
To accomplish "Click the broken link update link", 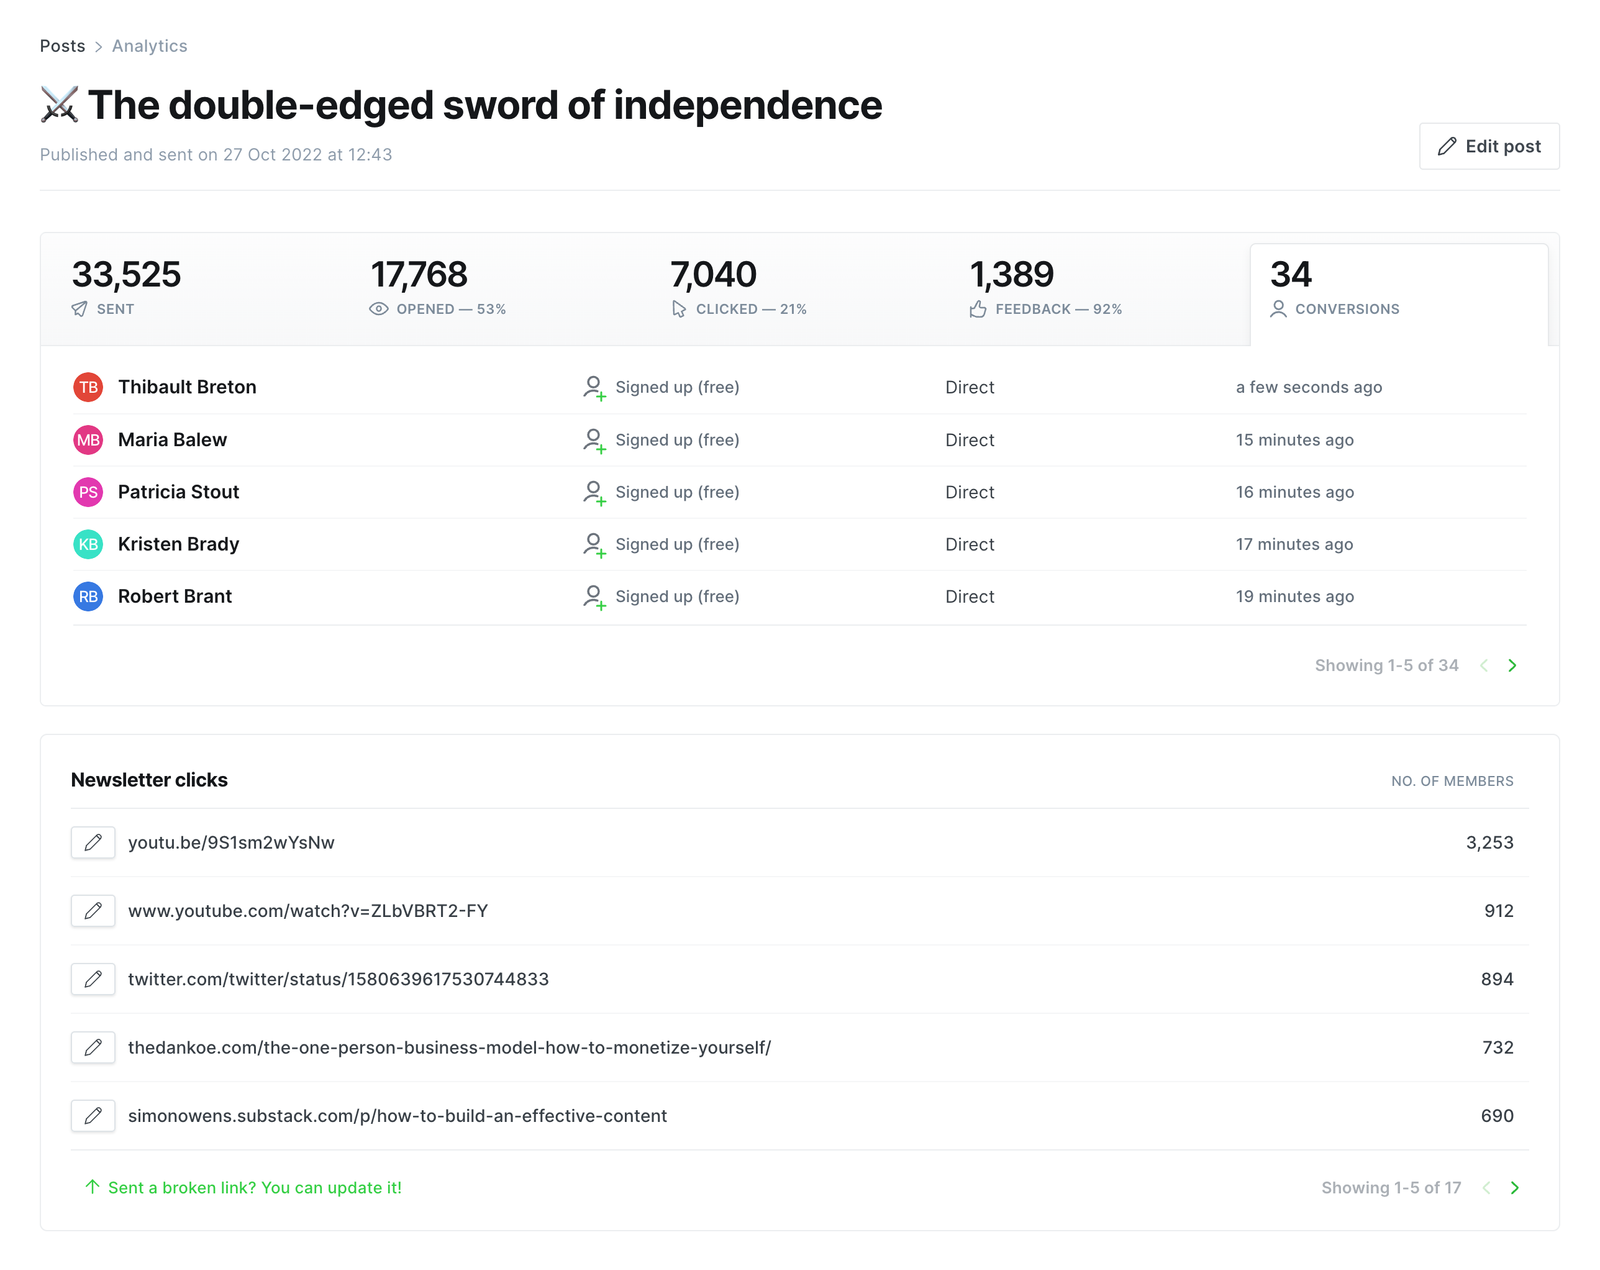I will [254, 1187].
